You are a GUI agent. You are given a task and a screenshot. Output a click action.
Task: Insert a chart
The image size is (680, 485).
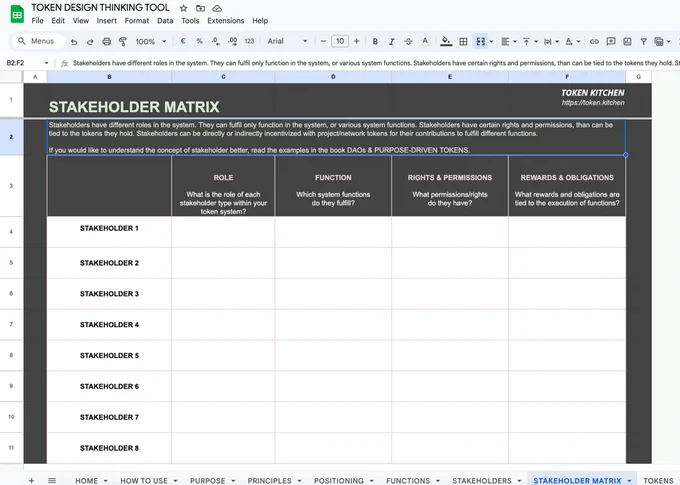[x=627, y=42]
